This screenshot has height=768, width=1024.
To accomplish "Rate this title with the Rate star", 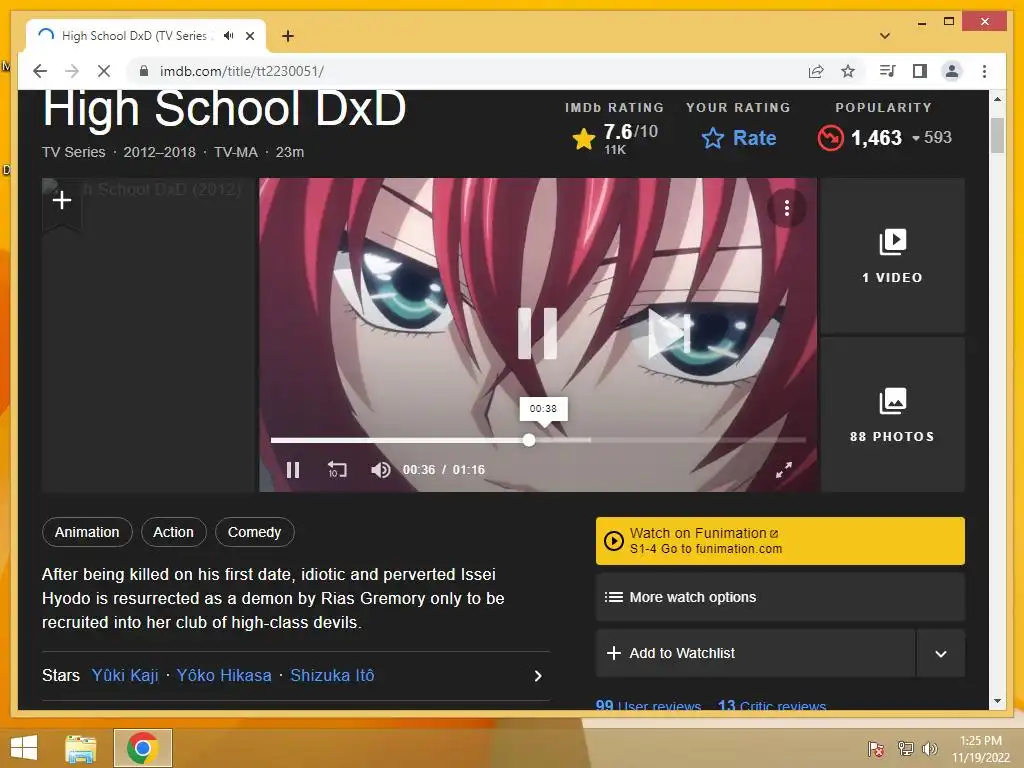I will [x=739, y=138].
